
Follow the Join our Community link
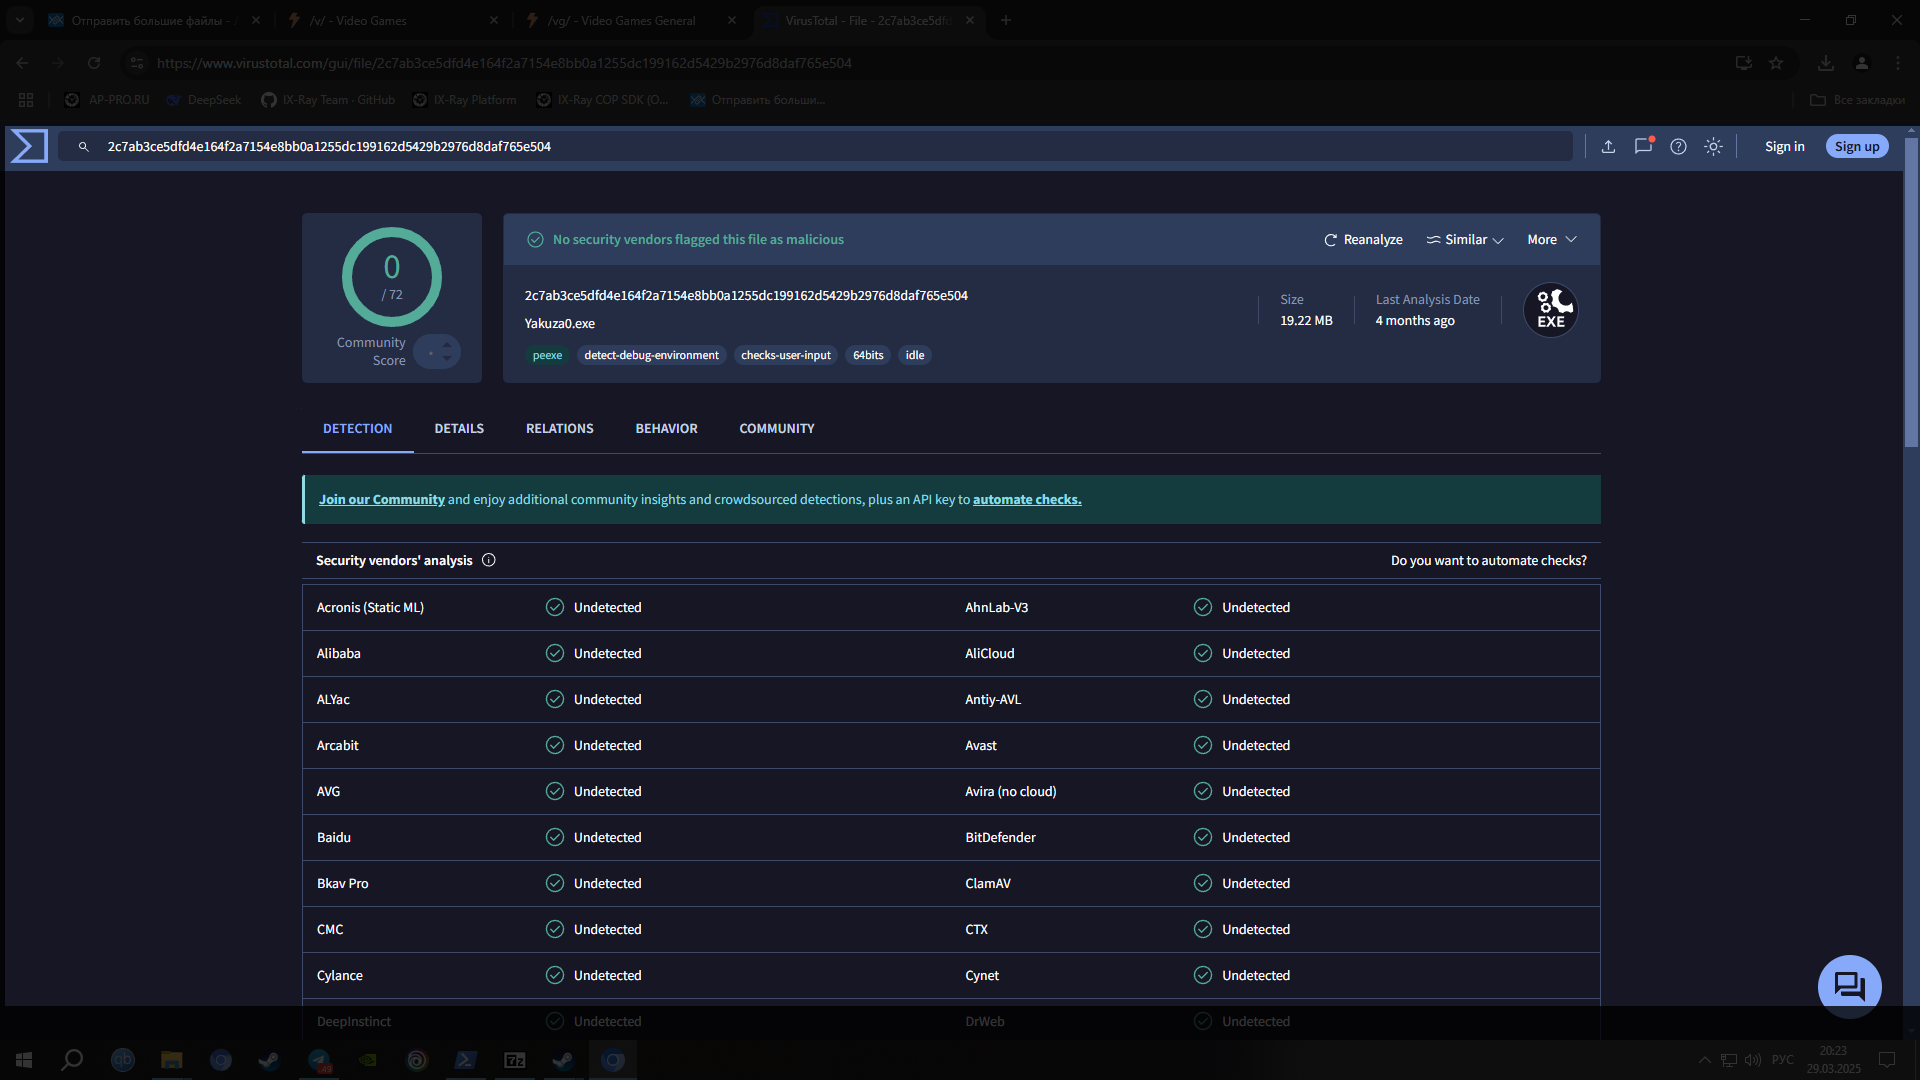382,500
